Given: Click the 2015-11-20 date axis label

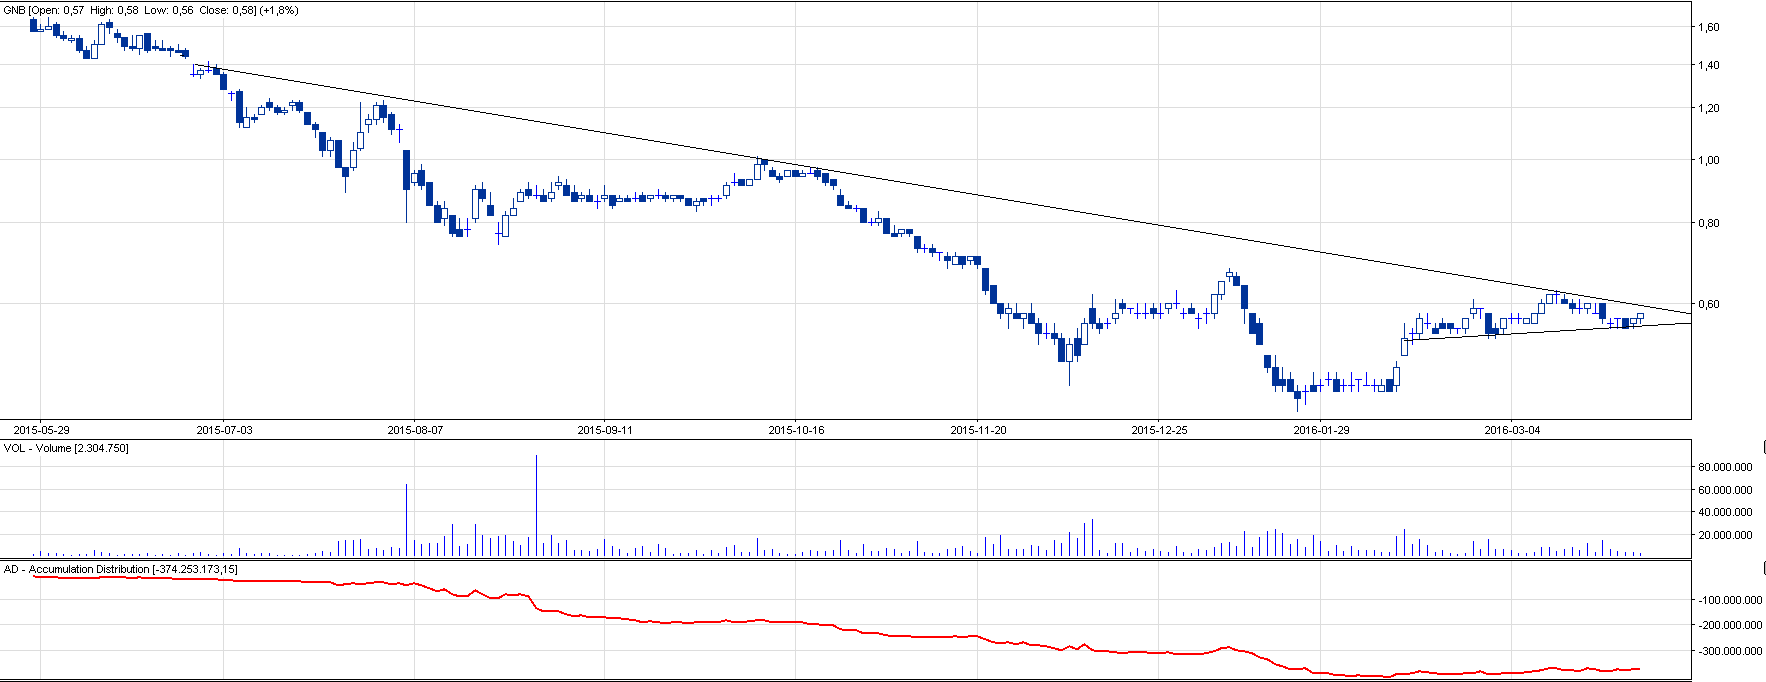Looking at the screenshot, I should tap(978, 430).
